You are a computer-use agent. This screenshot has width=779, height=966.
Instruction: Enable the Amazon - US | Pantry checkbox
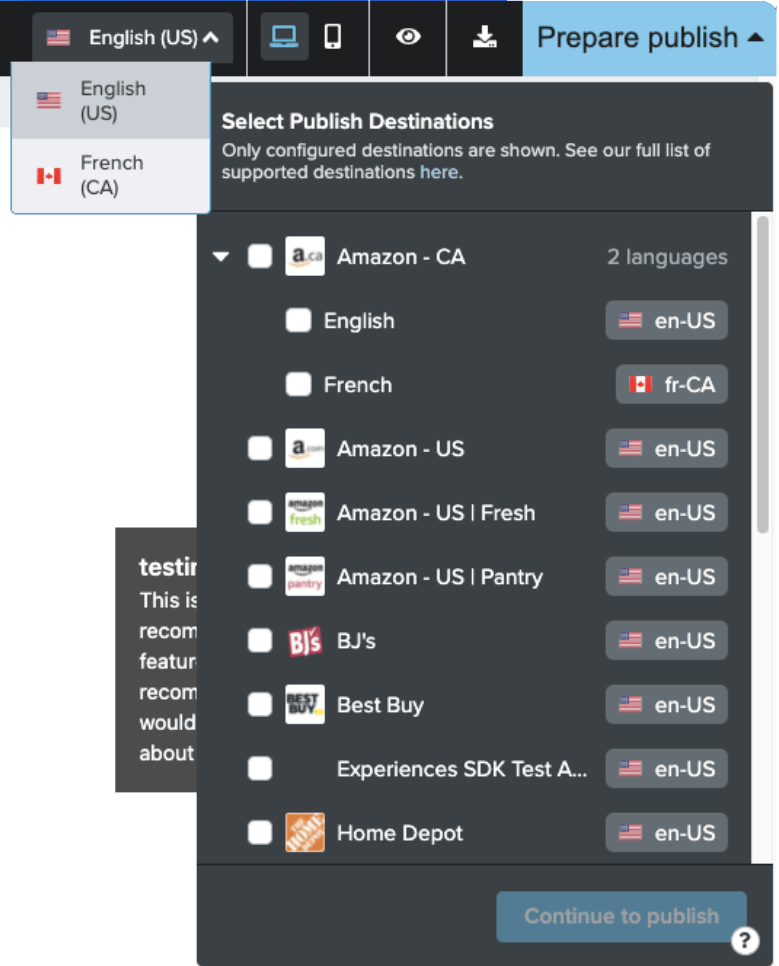point(259,577)
